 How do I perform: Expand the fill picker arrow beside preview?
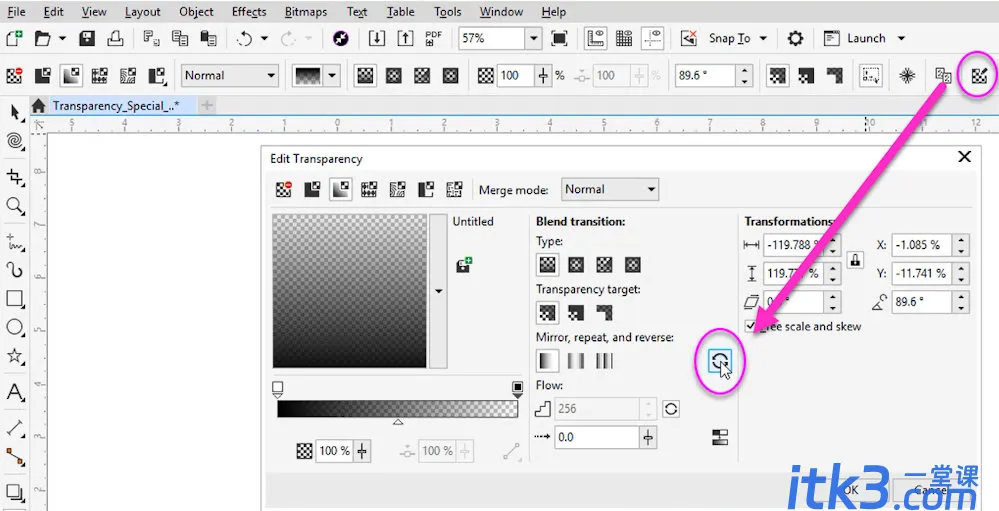438,291
